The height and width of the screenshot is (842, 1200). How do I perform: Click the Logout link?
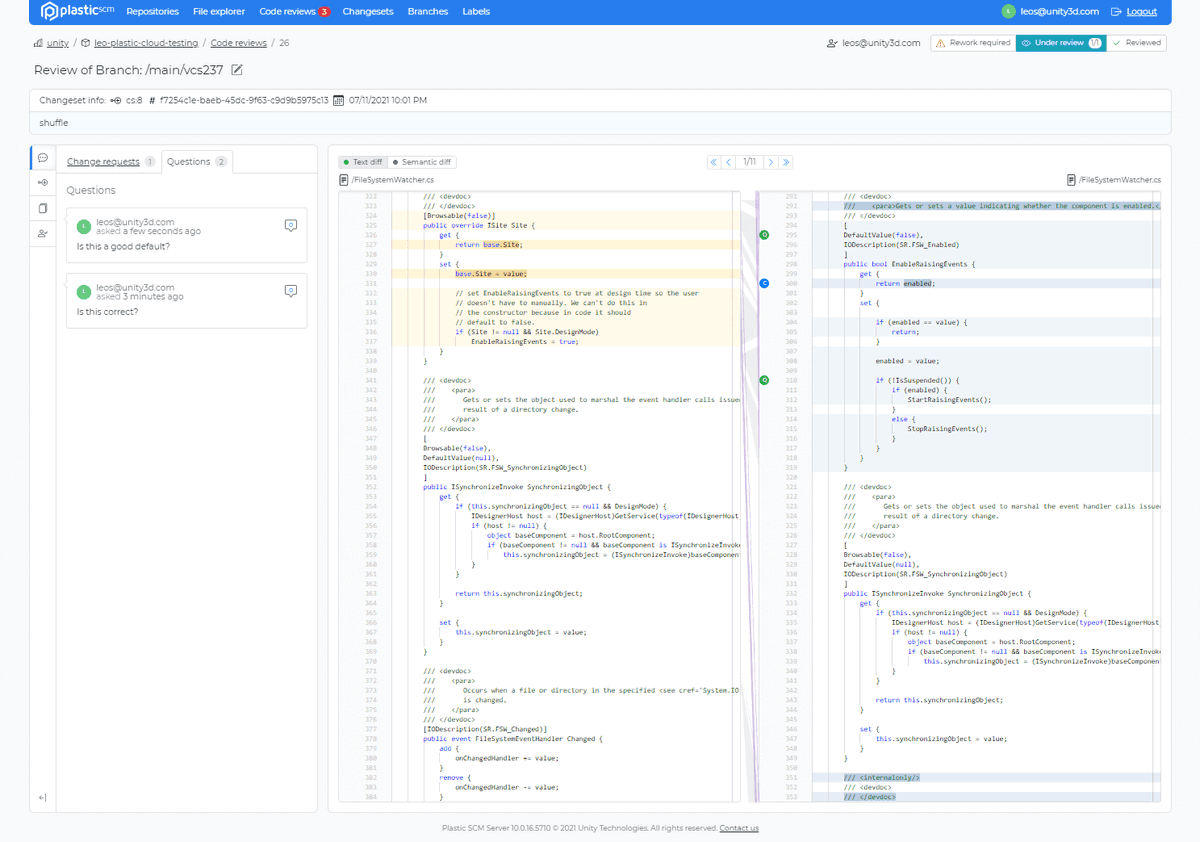1134,12
